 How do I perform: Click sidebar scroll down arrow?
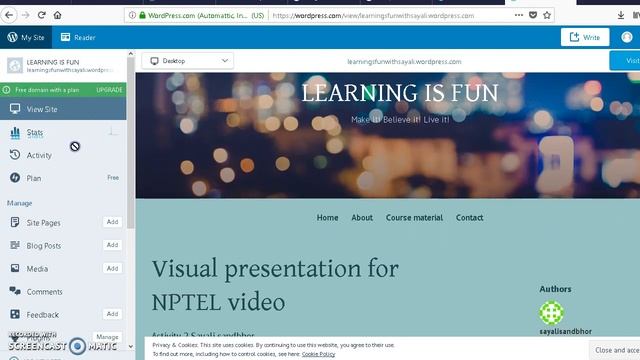[131, 347]
